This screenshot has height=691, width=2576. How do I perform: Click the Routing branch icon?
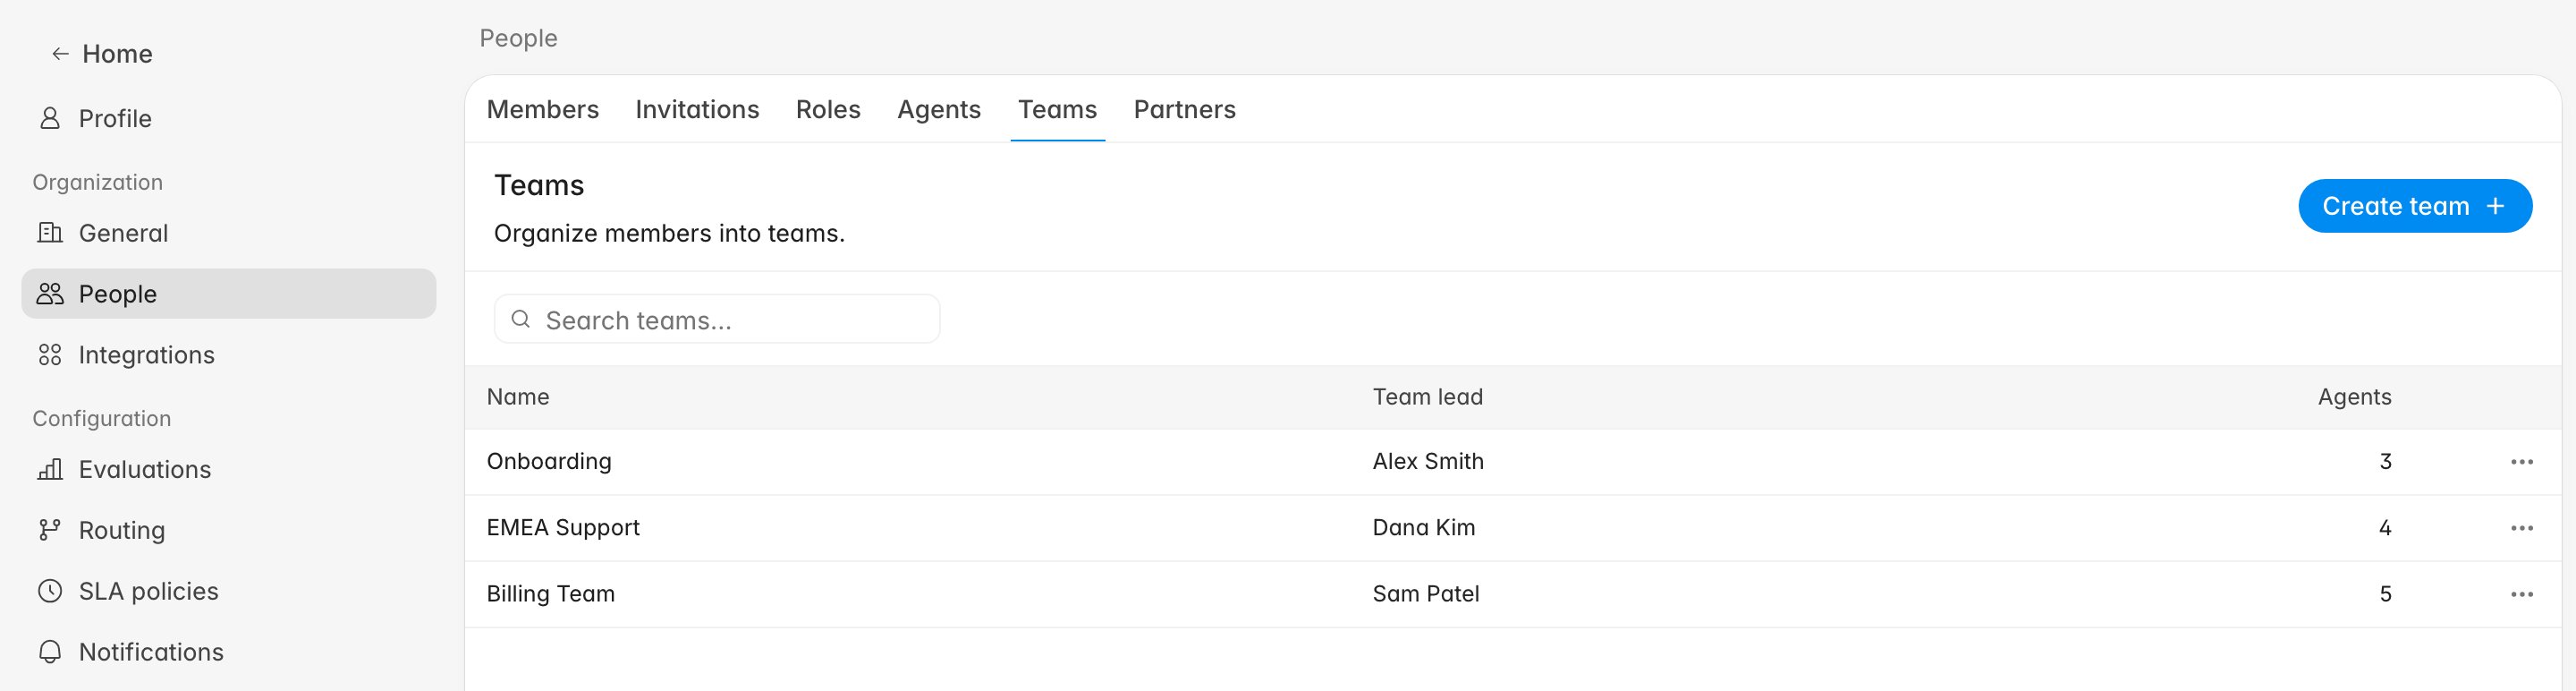[49, 530]
